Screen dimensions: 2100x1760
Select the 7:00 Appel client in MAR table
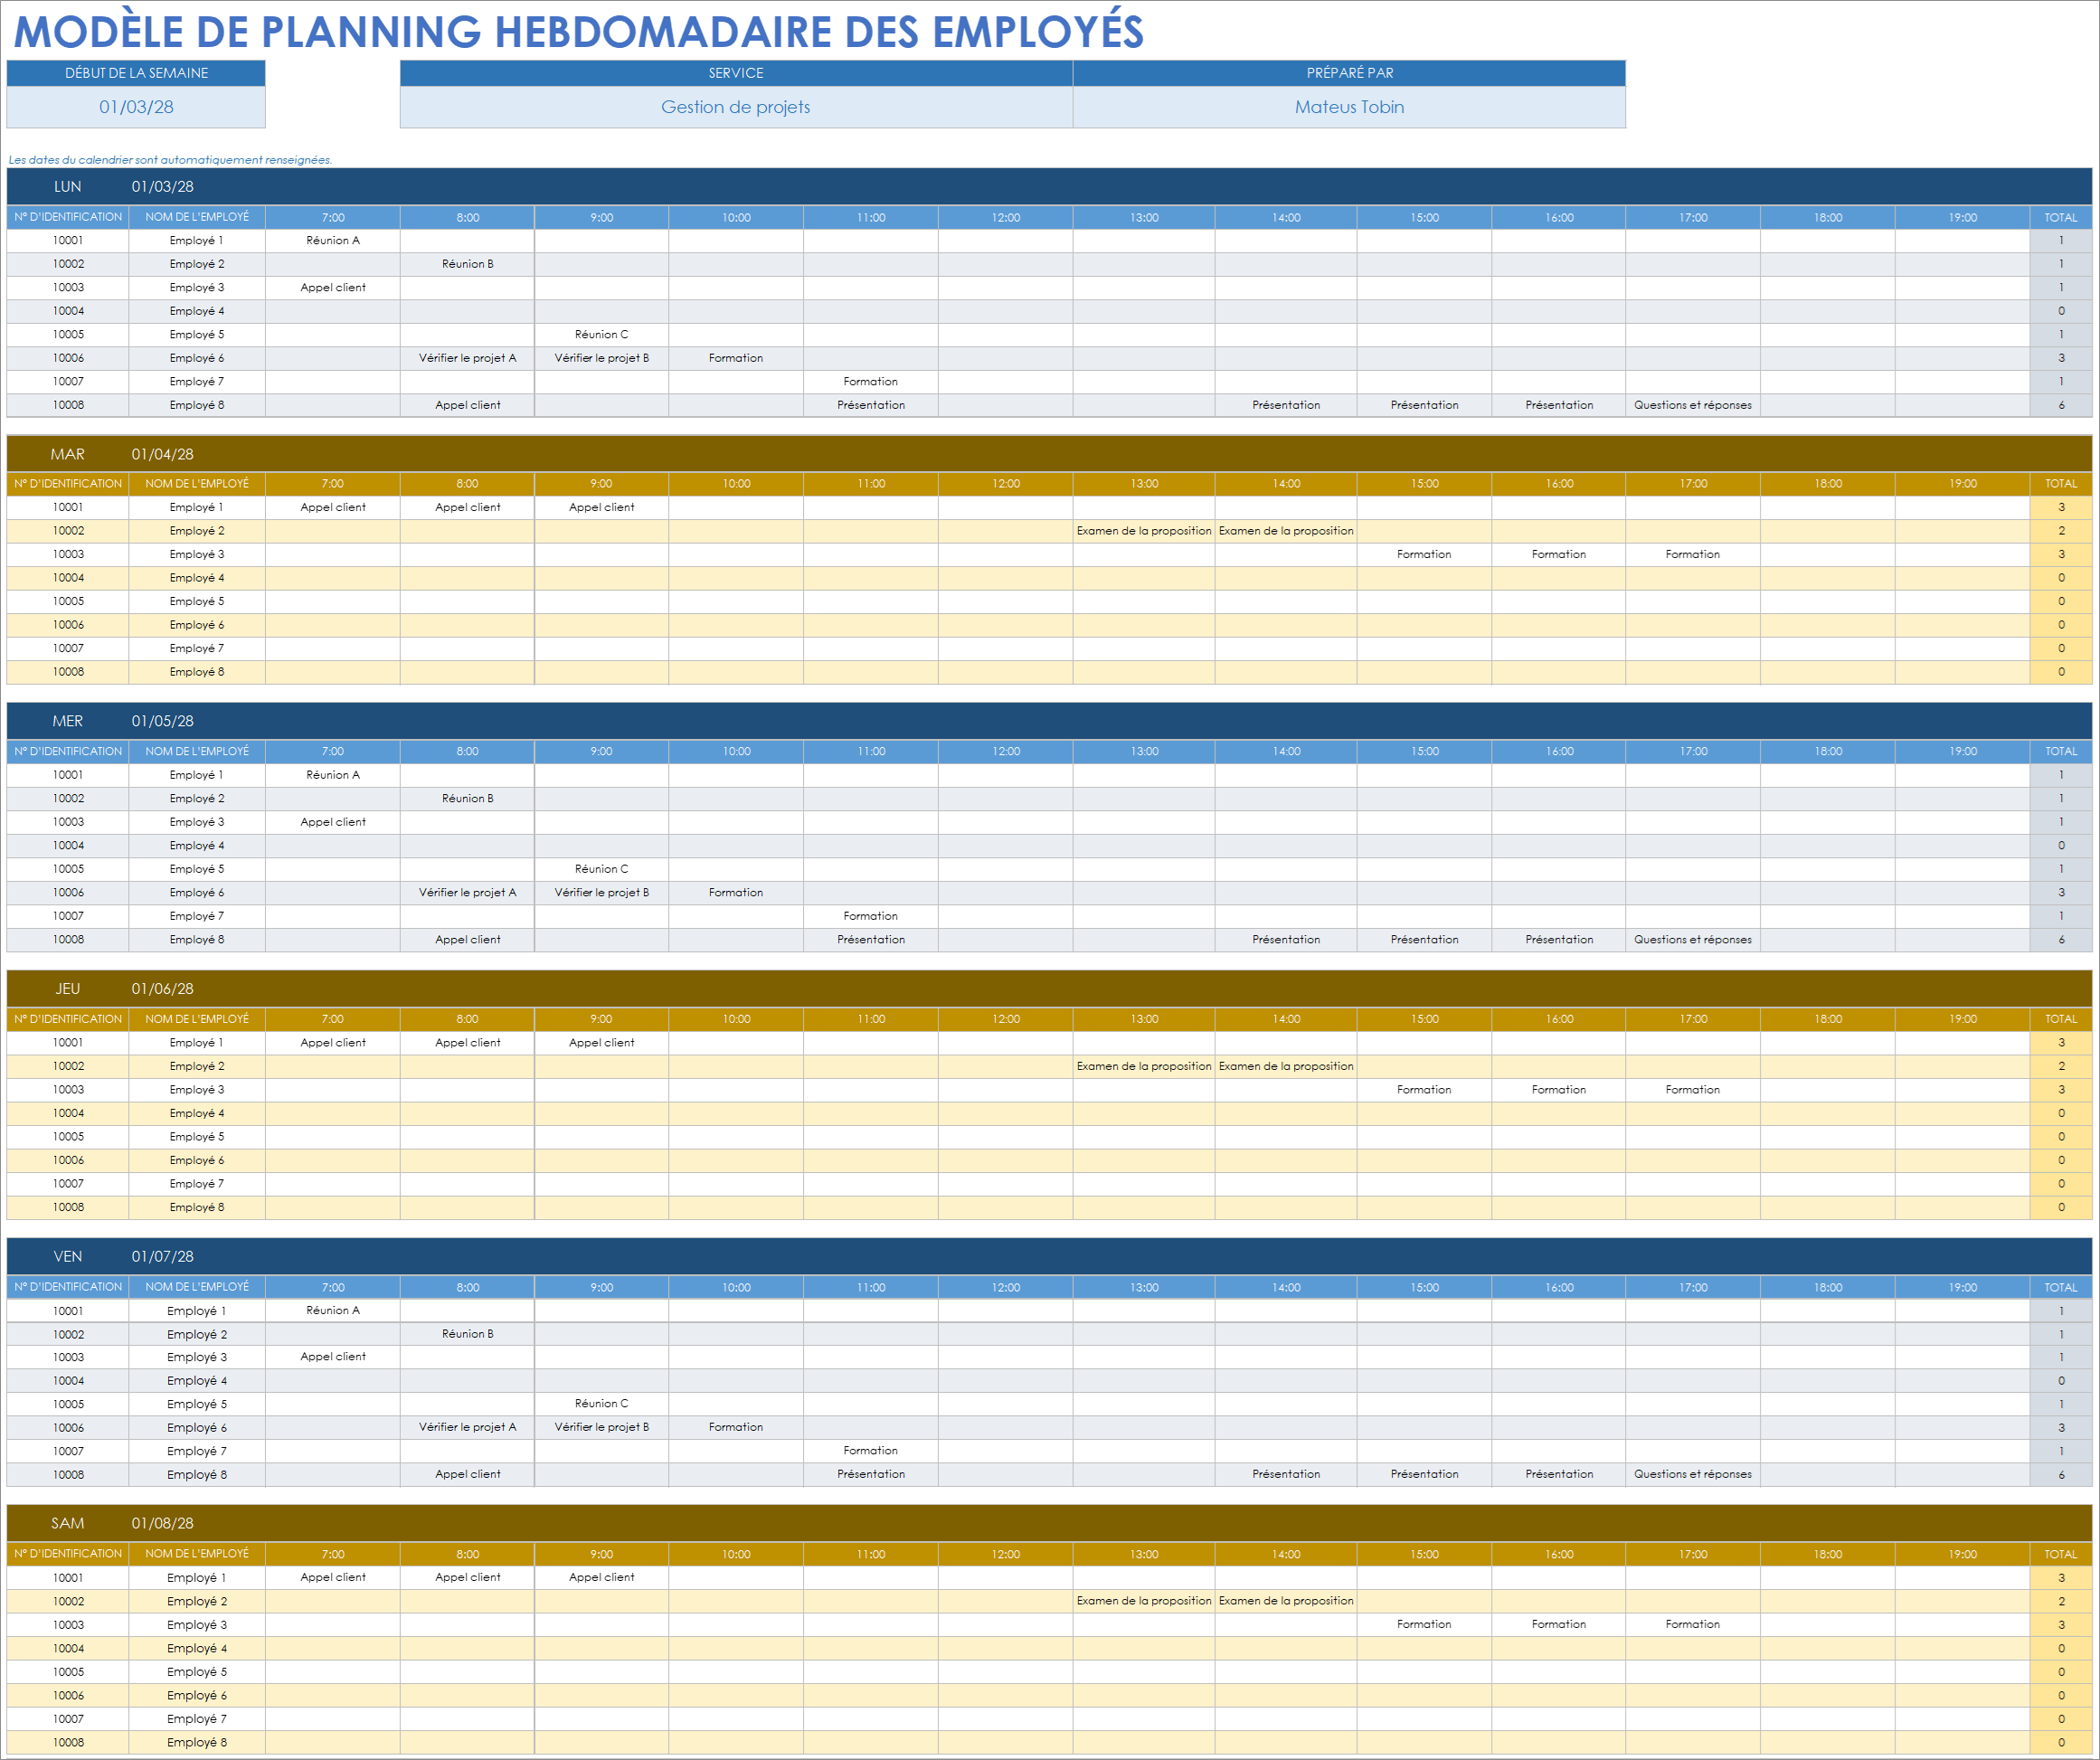point(333,508)
